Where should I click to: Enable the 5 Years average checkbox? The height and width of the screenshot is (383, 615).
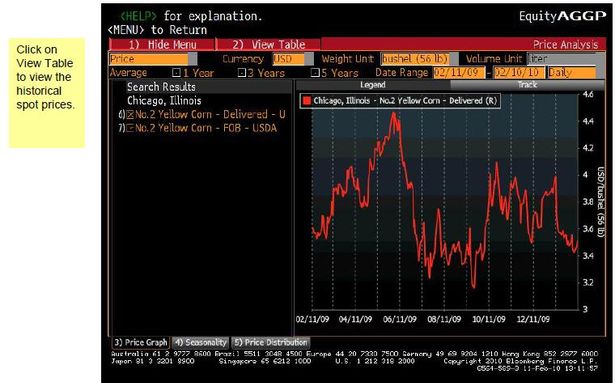pos(315,73)
